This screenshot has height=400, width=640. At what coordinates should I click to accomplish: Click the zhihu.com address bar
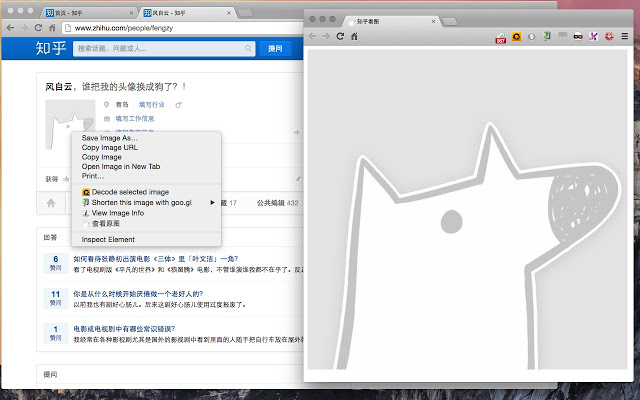[184, 28]
